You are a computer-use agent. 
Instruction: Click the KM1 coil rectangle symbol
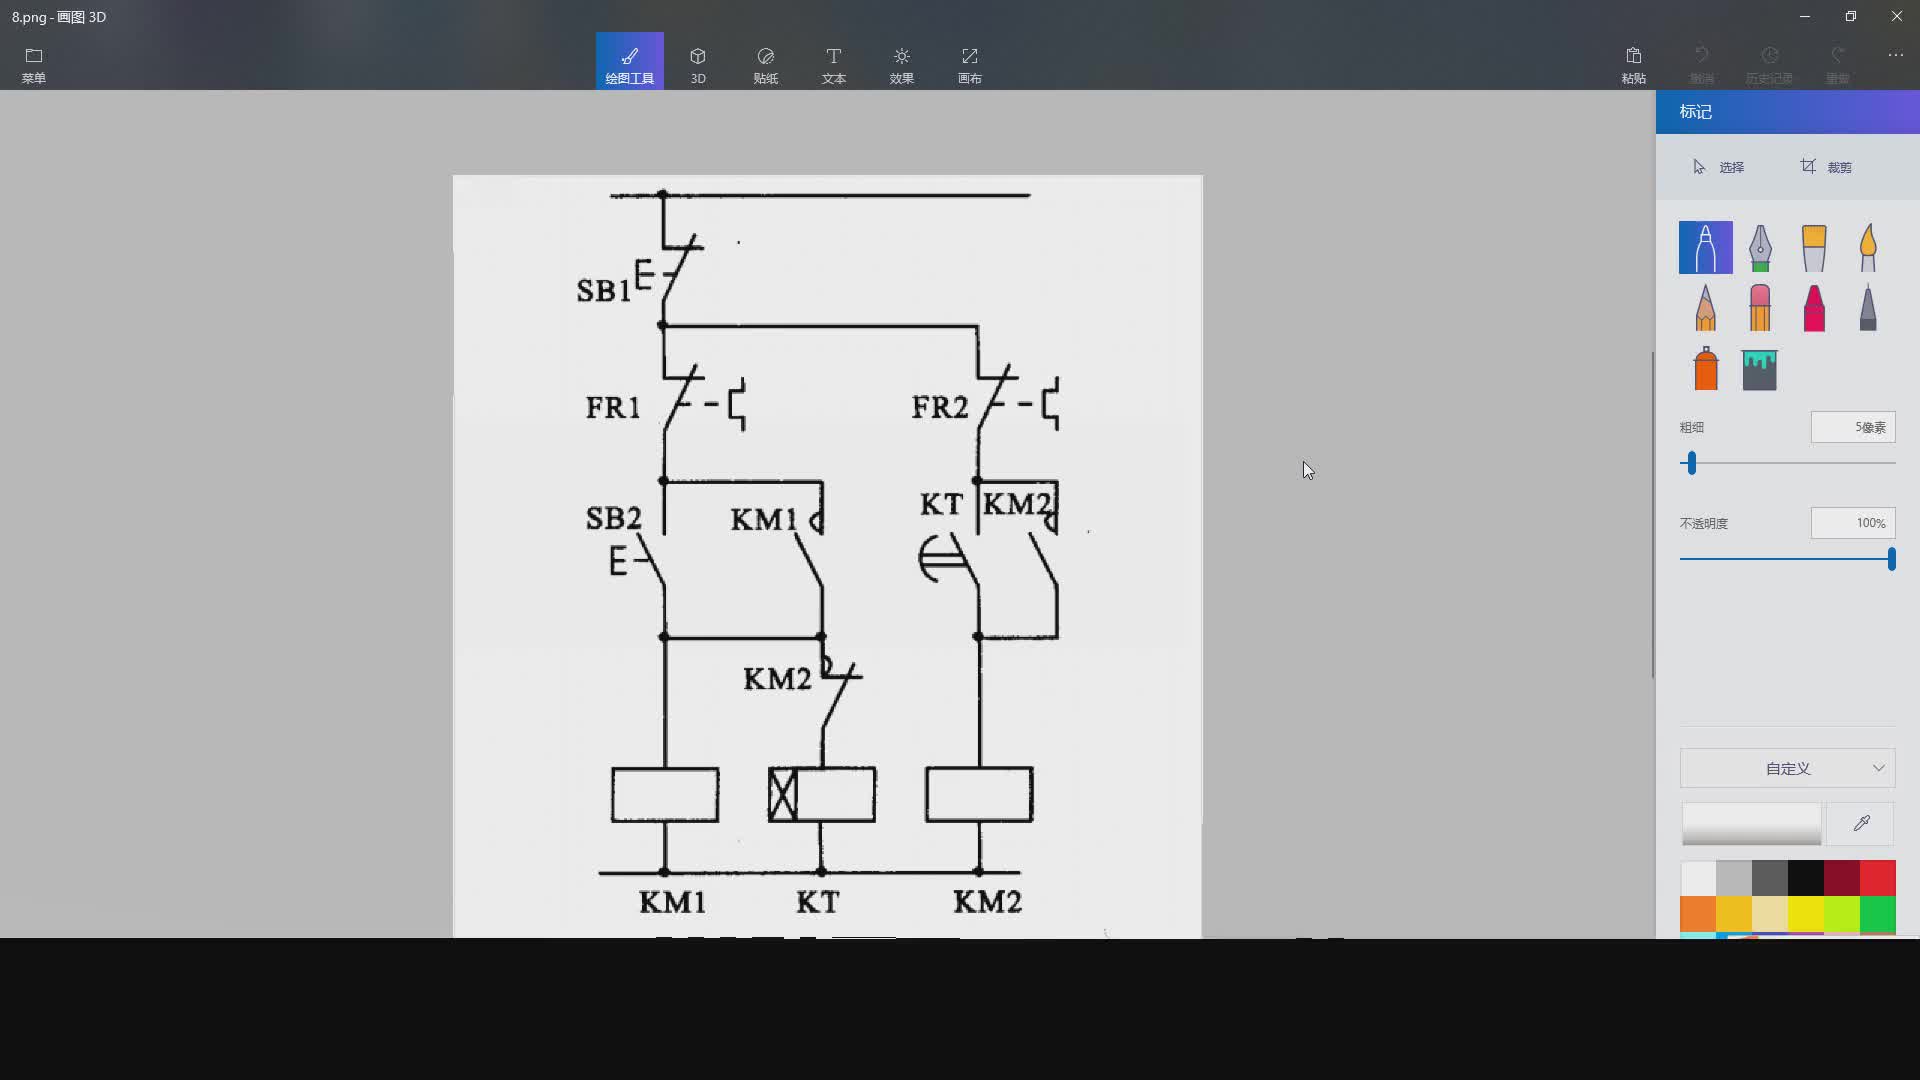pos(665,795)
